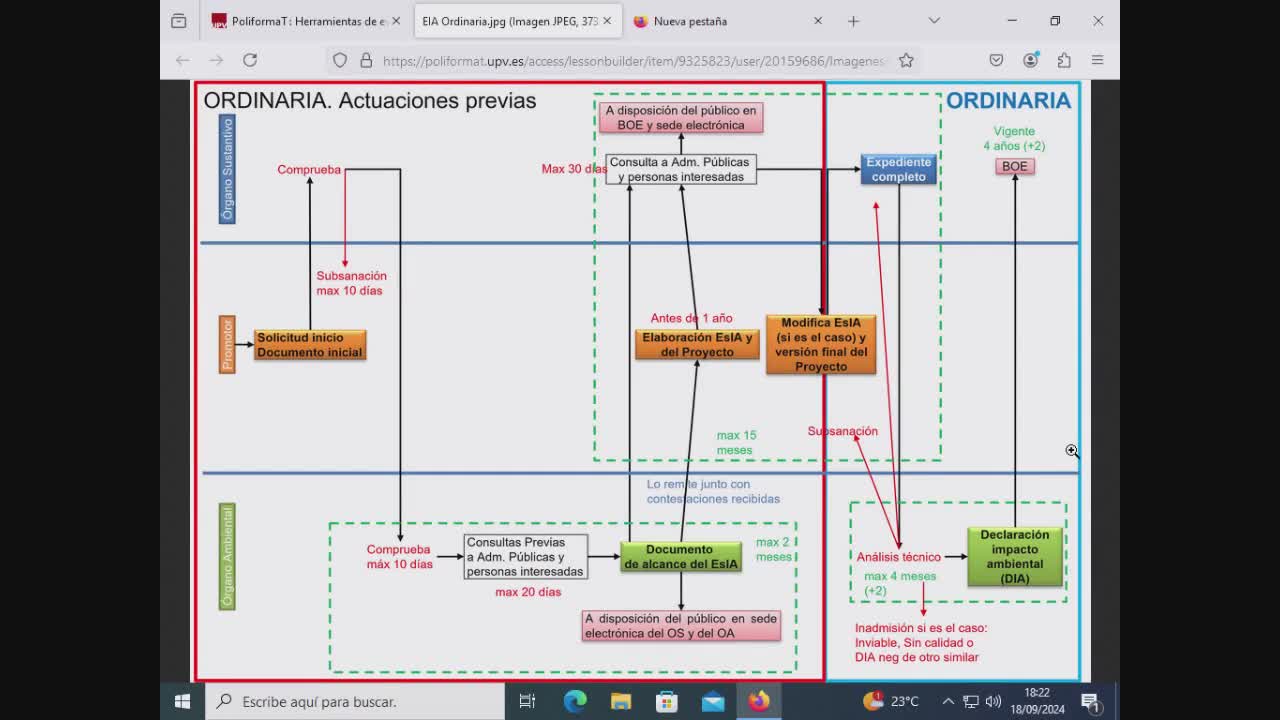This screenshot has width=1280, height=720.
Task: Open network settings from tray icon
Action: pyautogui.click(x=970, y=701)
